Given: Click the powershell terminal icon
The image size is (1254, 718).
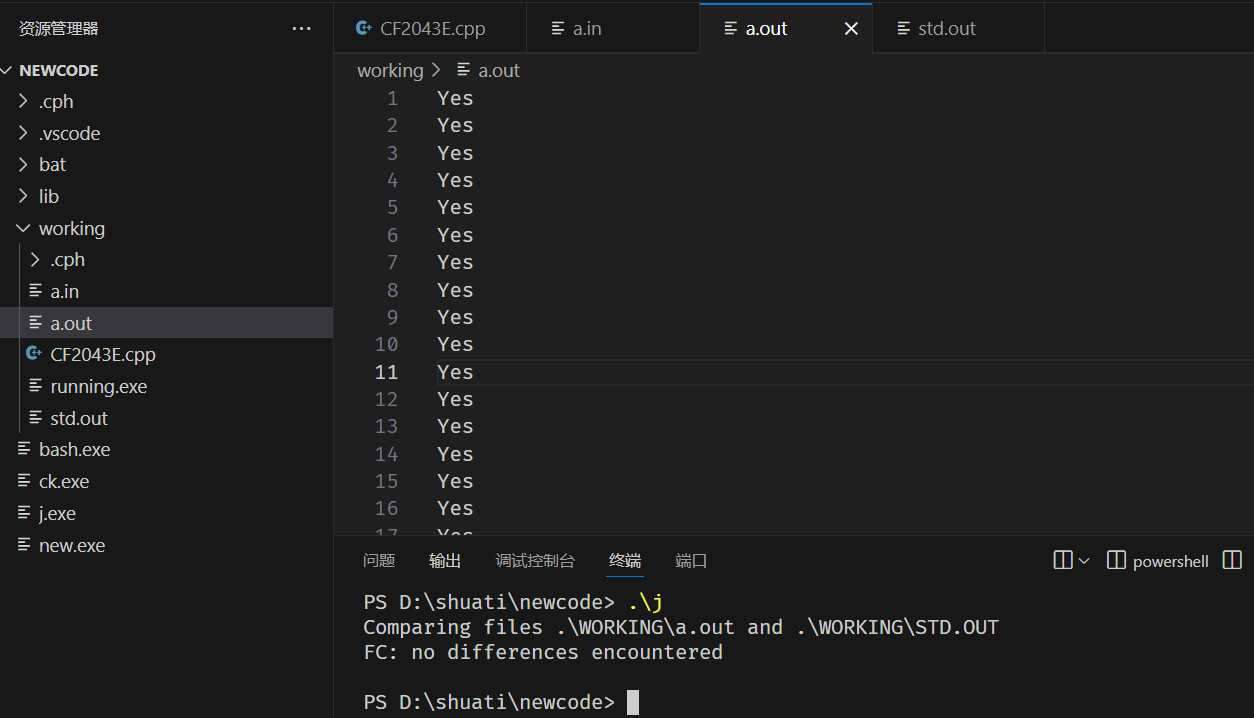Looking at the screenshot, I should pos(1117,560).
